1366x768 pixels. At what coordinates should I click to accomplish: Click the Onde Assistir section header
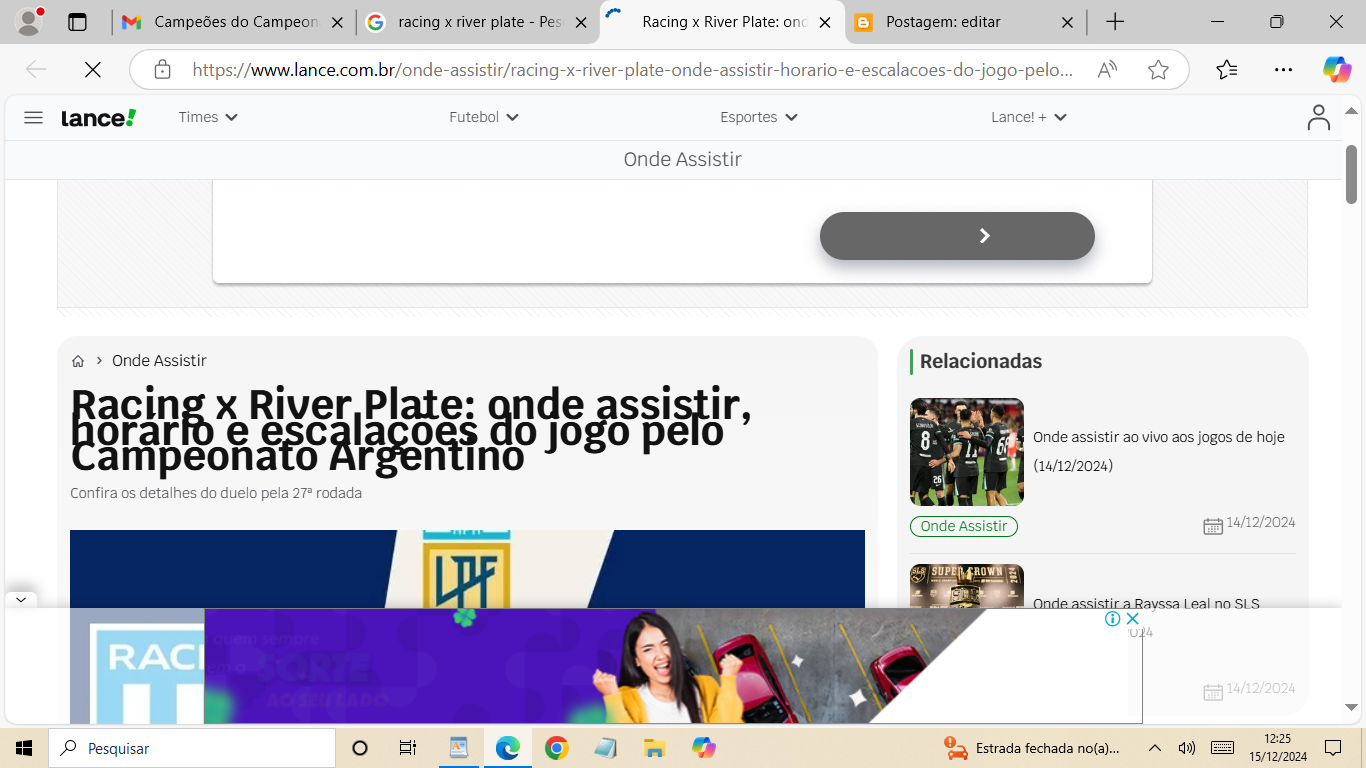click(x=682, y=160)
